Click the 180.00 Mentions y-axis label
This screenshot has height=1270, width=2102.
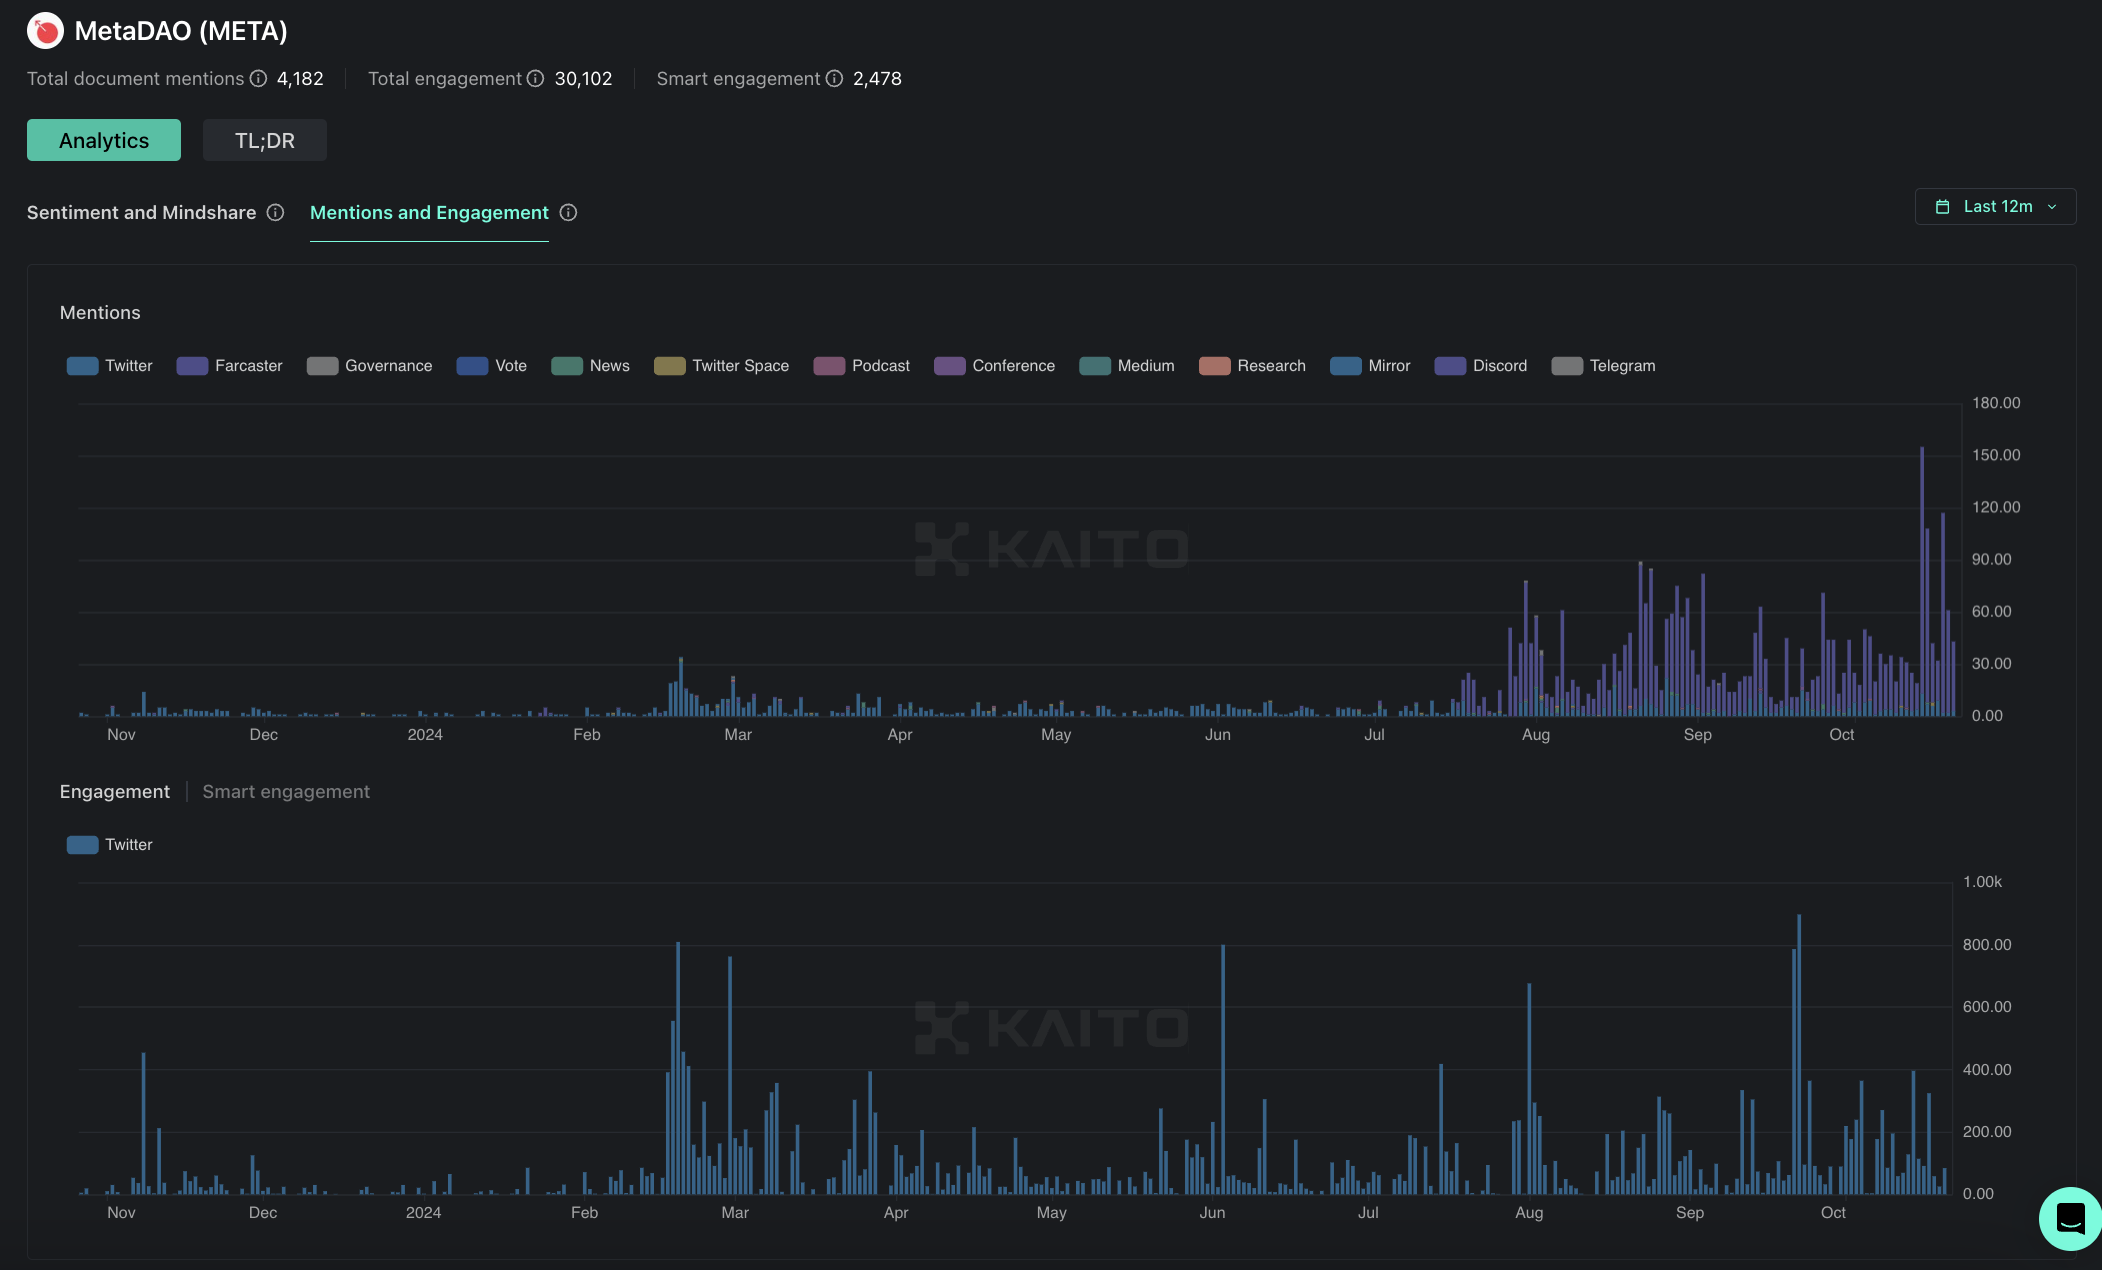(x=1996, y=403)
